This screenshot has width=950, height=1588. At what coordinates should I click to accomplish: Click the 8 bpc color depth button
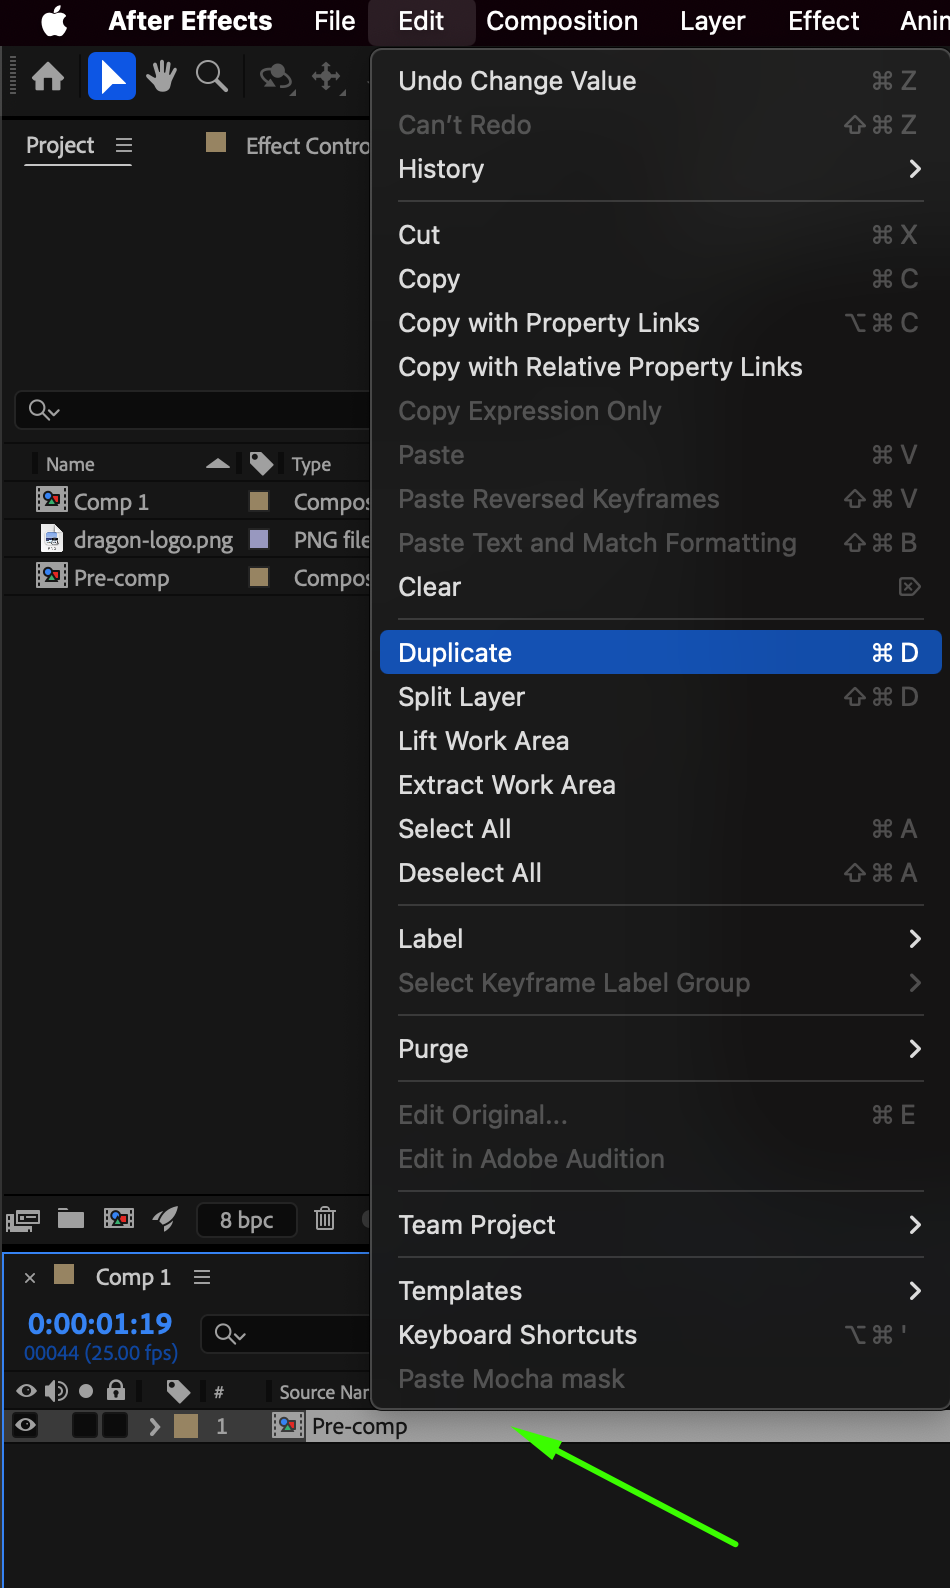[x=246, y=1220]
